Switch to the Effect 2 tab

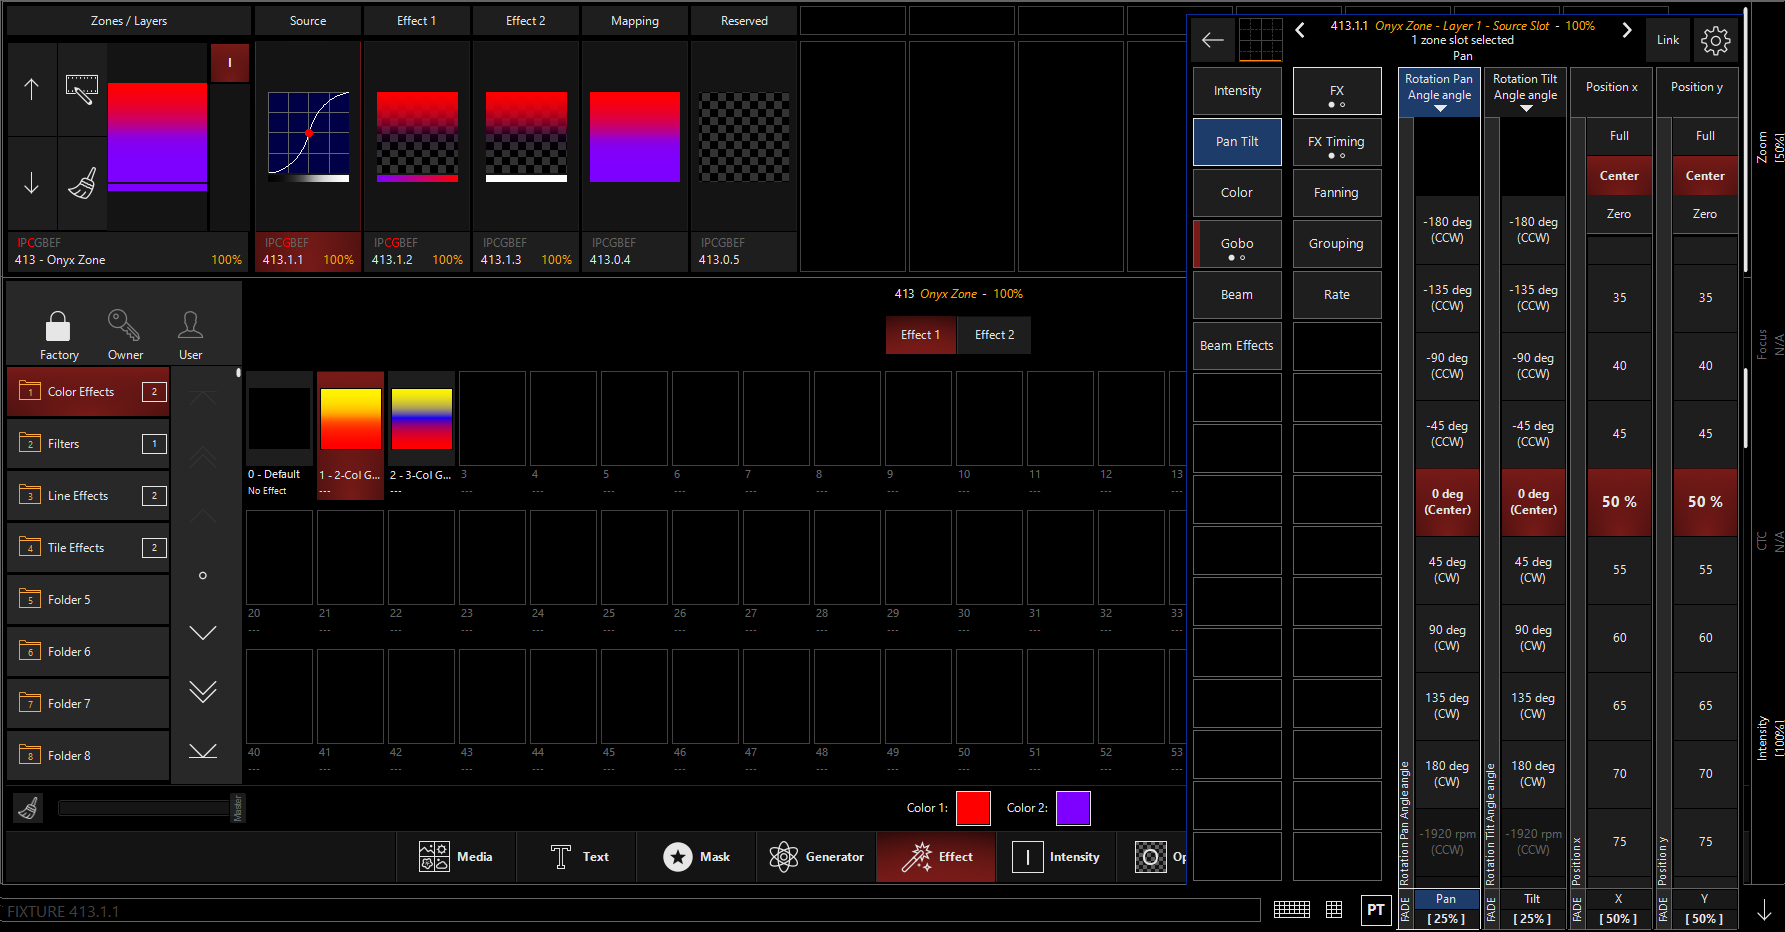pos(994,335)
